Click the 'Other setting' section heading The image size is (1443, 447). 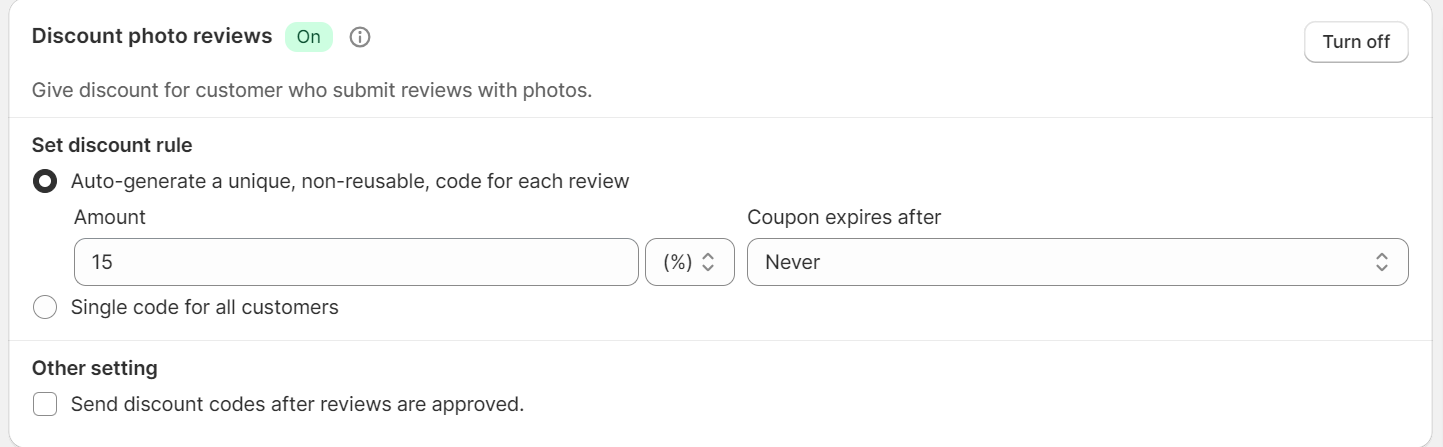pyautogui.click(x=95, y=368)
